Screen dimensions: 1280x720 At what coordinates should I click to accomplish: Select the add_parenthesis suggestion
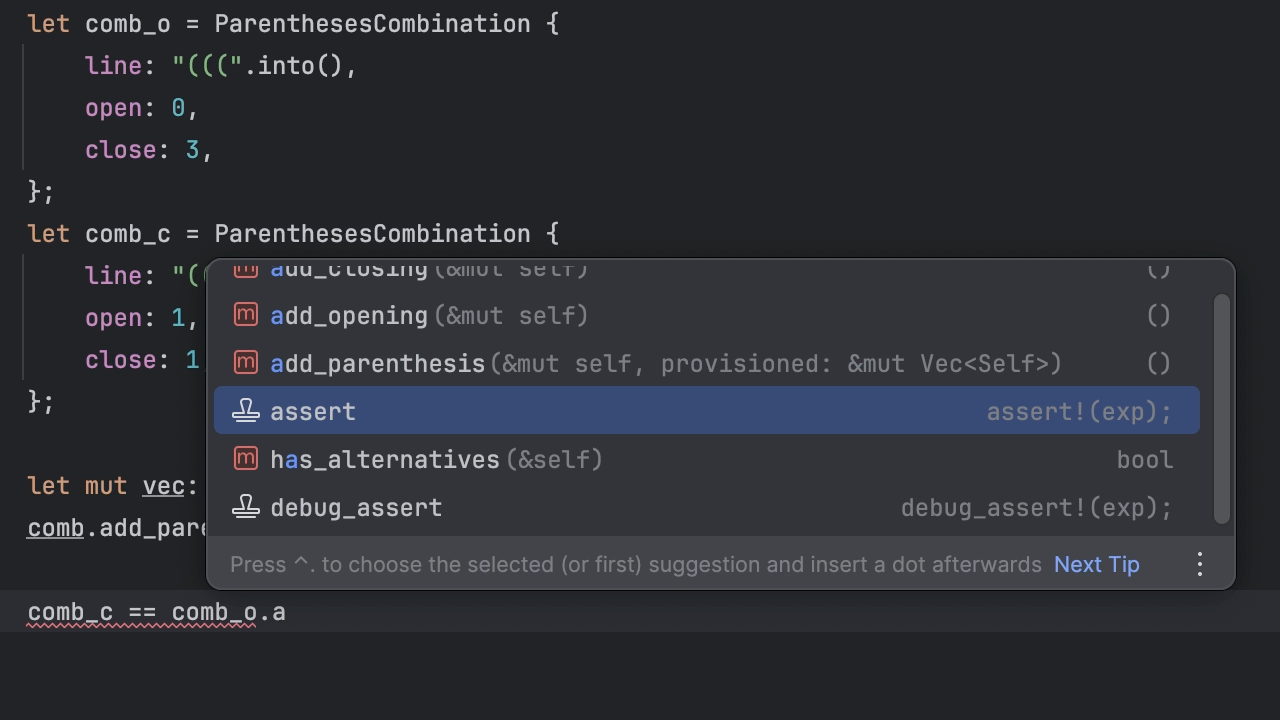pyautogui.click(x=377, y=363)
